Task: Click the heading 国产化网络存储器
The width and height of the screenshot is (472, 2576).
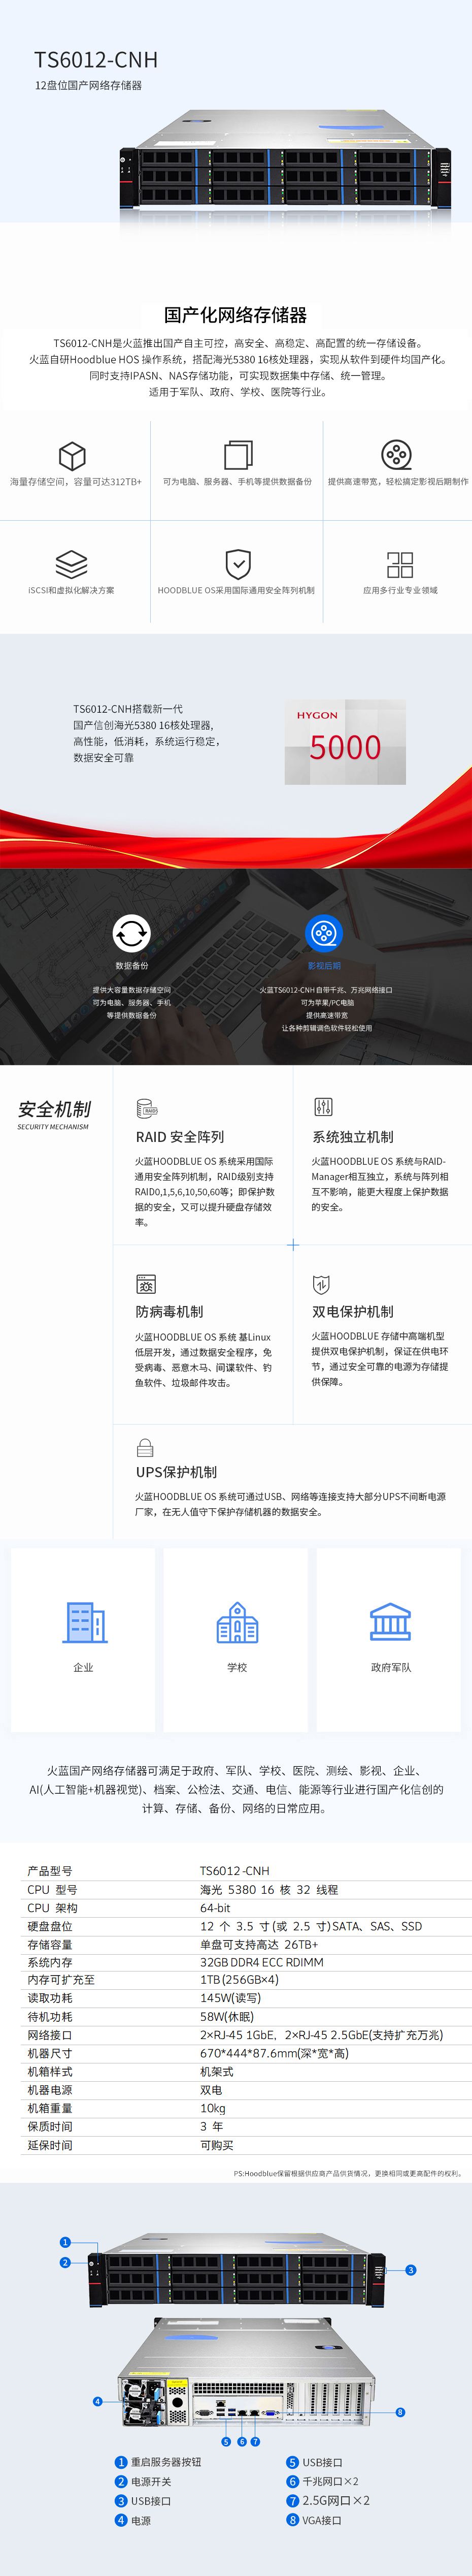Action: pyautogui.click(x=236, y=315)
